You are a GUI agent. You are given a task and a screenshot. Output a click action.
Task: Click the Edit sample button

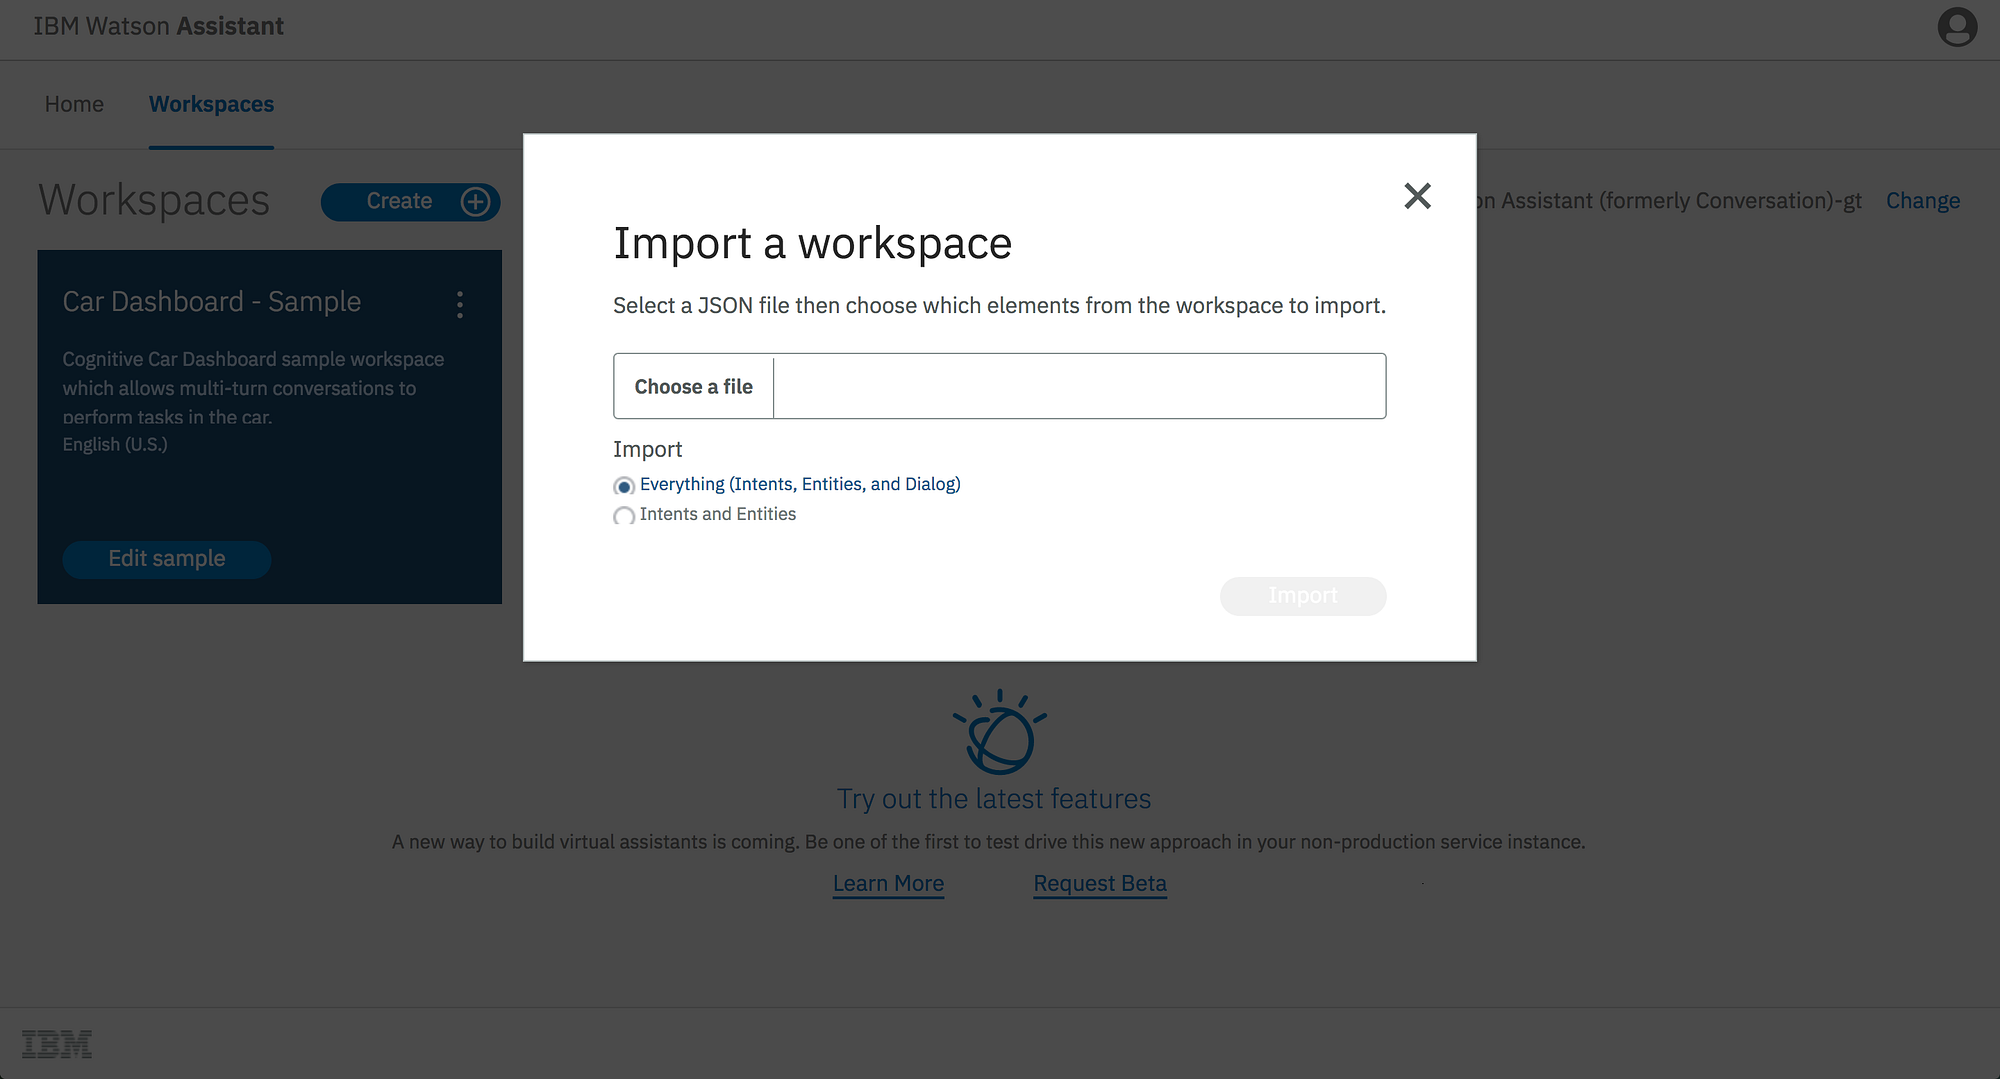coord(167,559)
